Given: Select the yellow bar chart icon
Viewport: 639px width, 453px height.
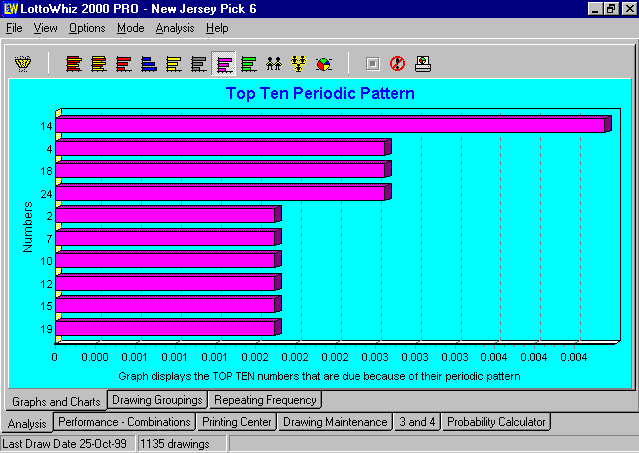Looking at the screenshot, I should [x=174, y=64].
